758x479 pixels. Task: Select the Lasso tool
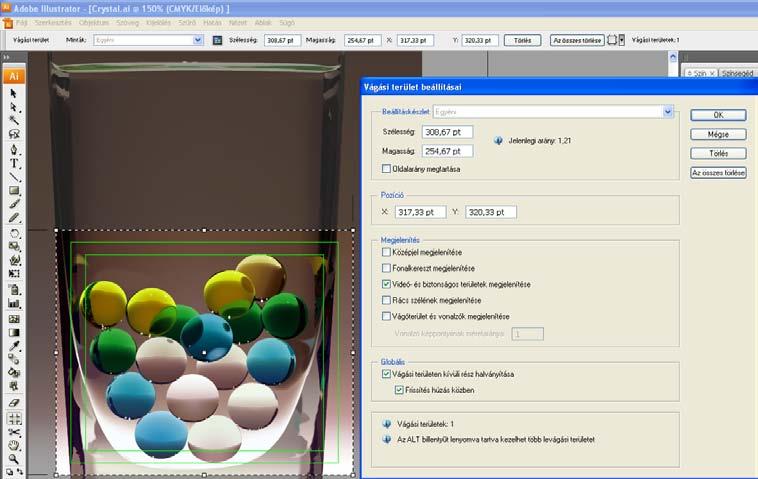point(14,134)
